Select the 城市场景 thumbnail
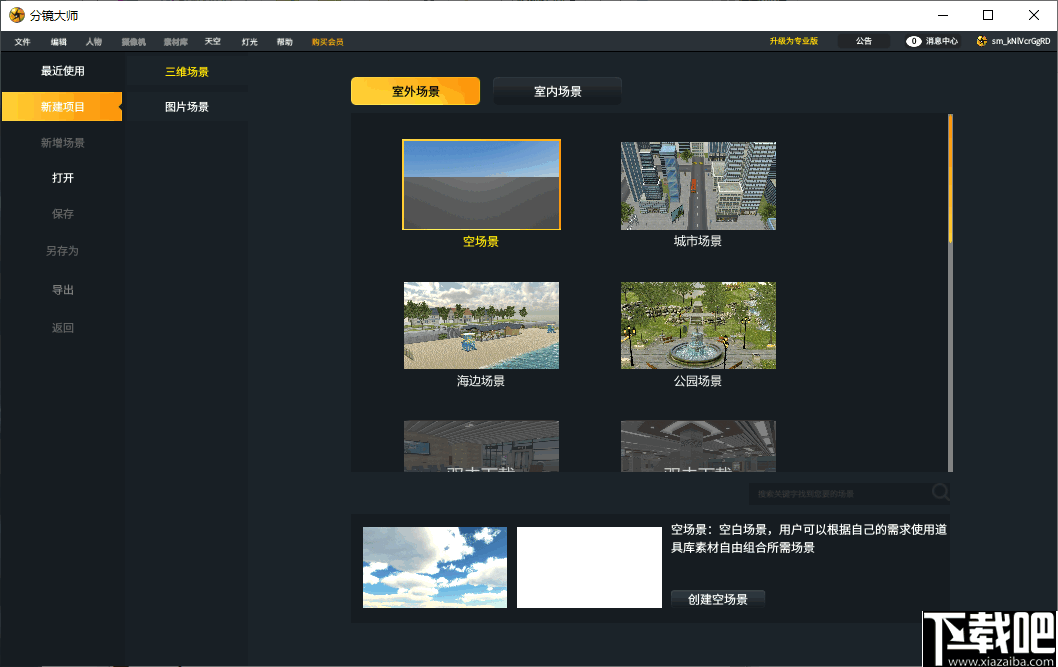 click(698, 185)
